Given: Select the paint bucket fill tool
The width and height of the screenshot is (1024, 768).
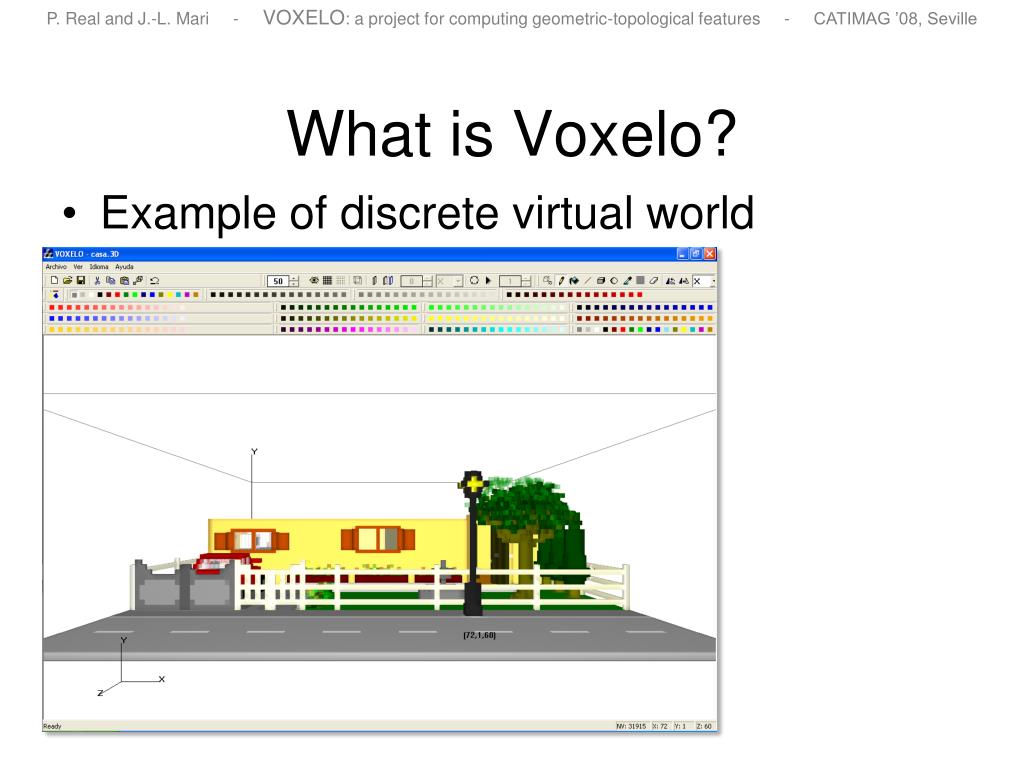Looking at the screenshot, I should pos(574,281).
